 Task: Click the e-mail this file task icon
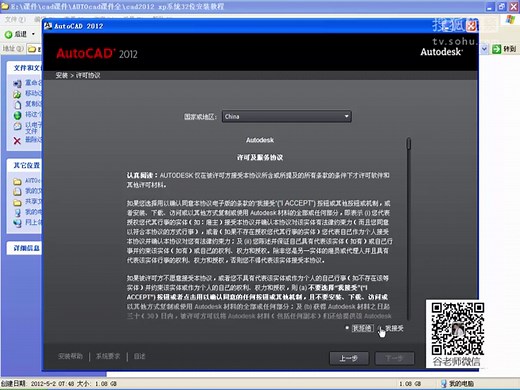(x=17, y=126)
